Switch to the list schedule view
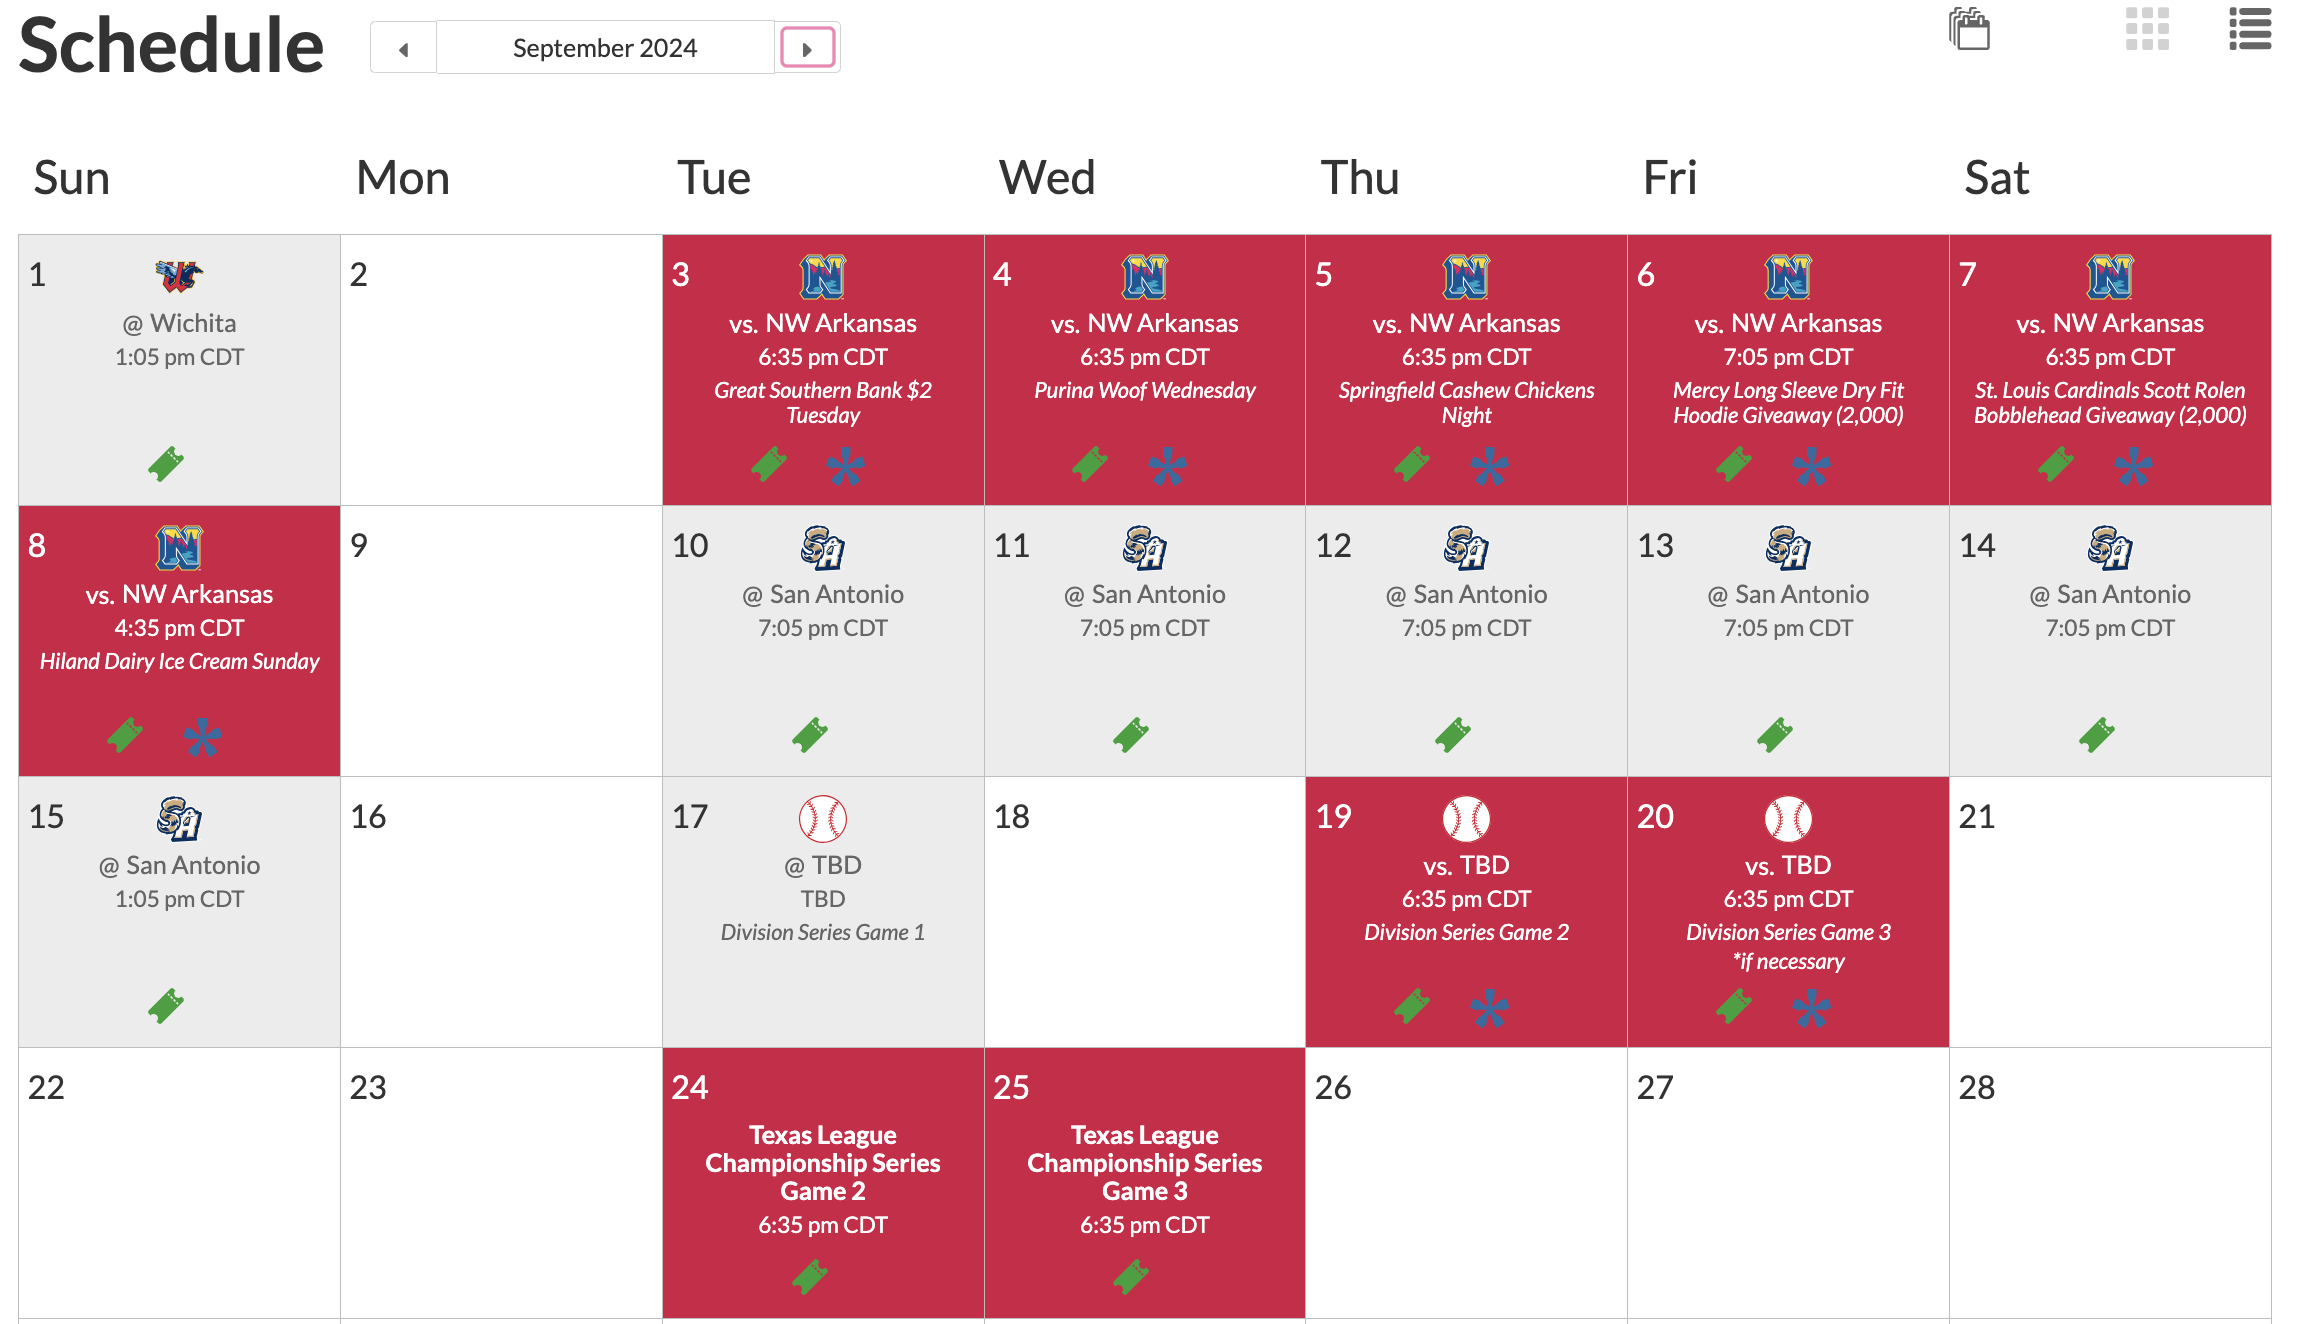The height and width of the screenshot is (1324, 2298). pyautogui.click(x=2250, y=29)
